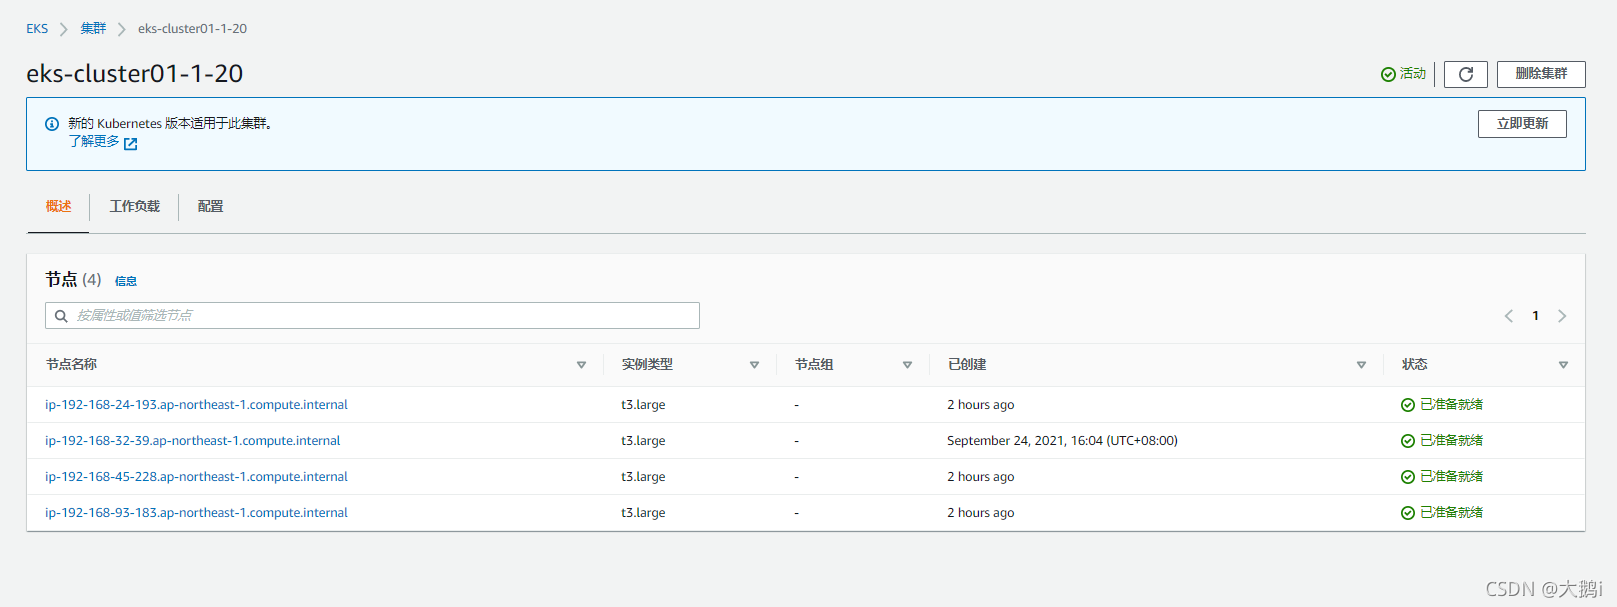This screenshot has height=607, width=1617.
Task: Go to the previous page of nodes
Action: coord(1509,316)
